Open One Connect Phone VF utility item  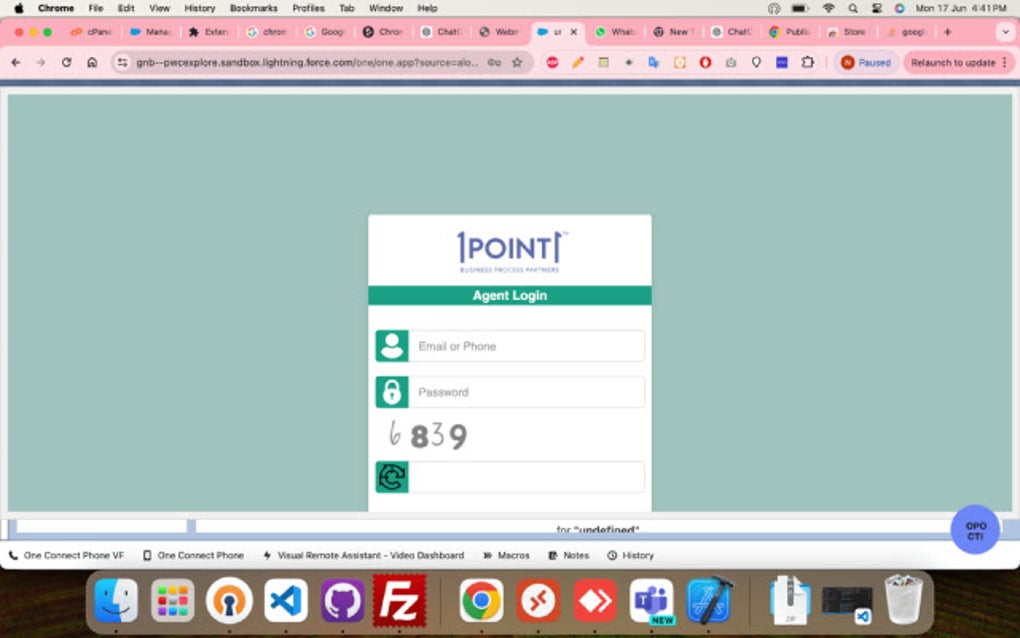(66, 555)
